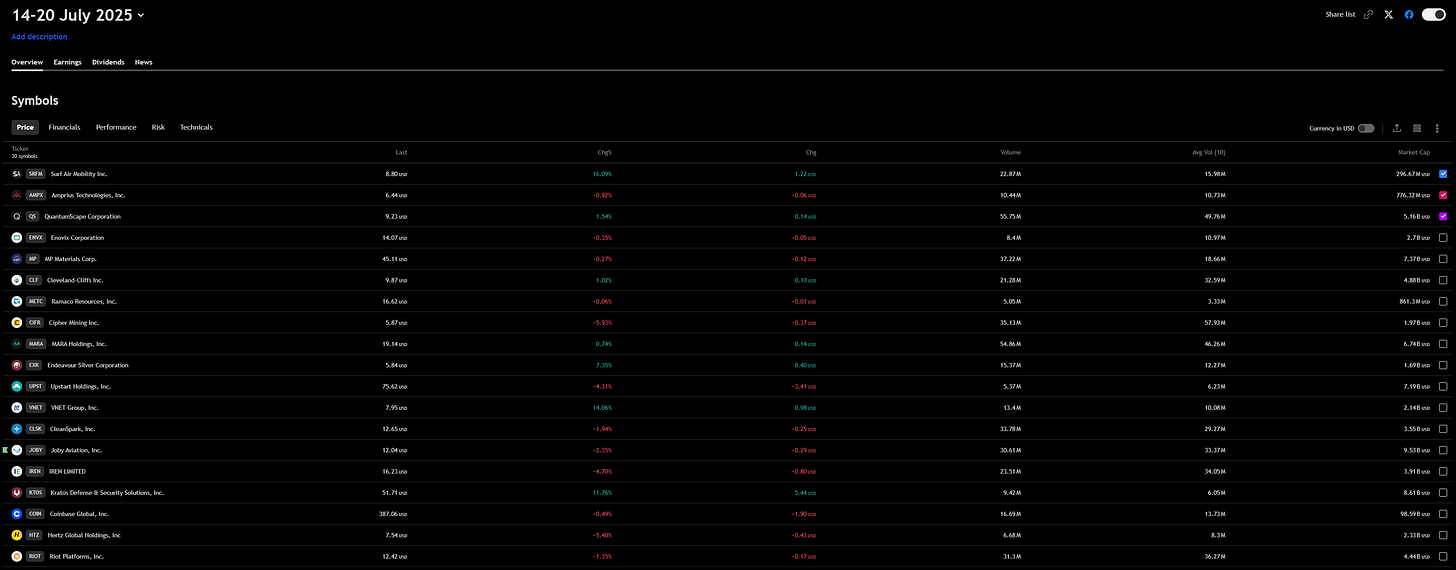1456x570 pixels.
Task: Select the Riot Platforms, Inc. name
Action: (x=77, y=556)
